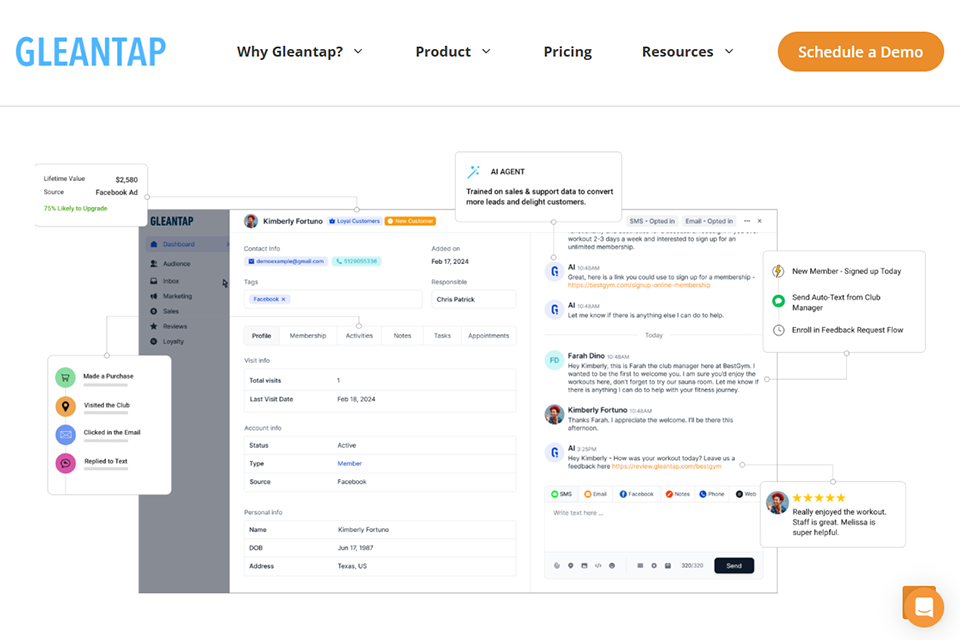Click Kimberly Fortuno's avatar in profile header
Viewport: 960px width, 640px height.
click(250, 221)
